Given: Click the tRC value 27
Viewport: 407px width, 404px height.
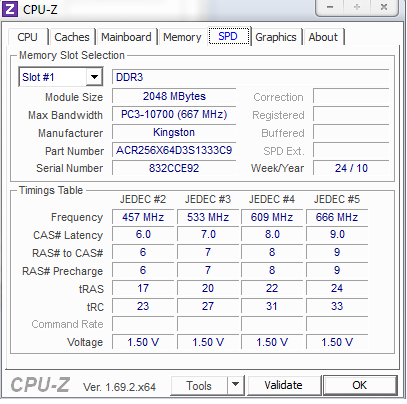Looking at the screenshot, I should 208,306.
